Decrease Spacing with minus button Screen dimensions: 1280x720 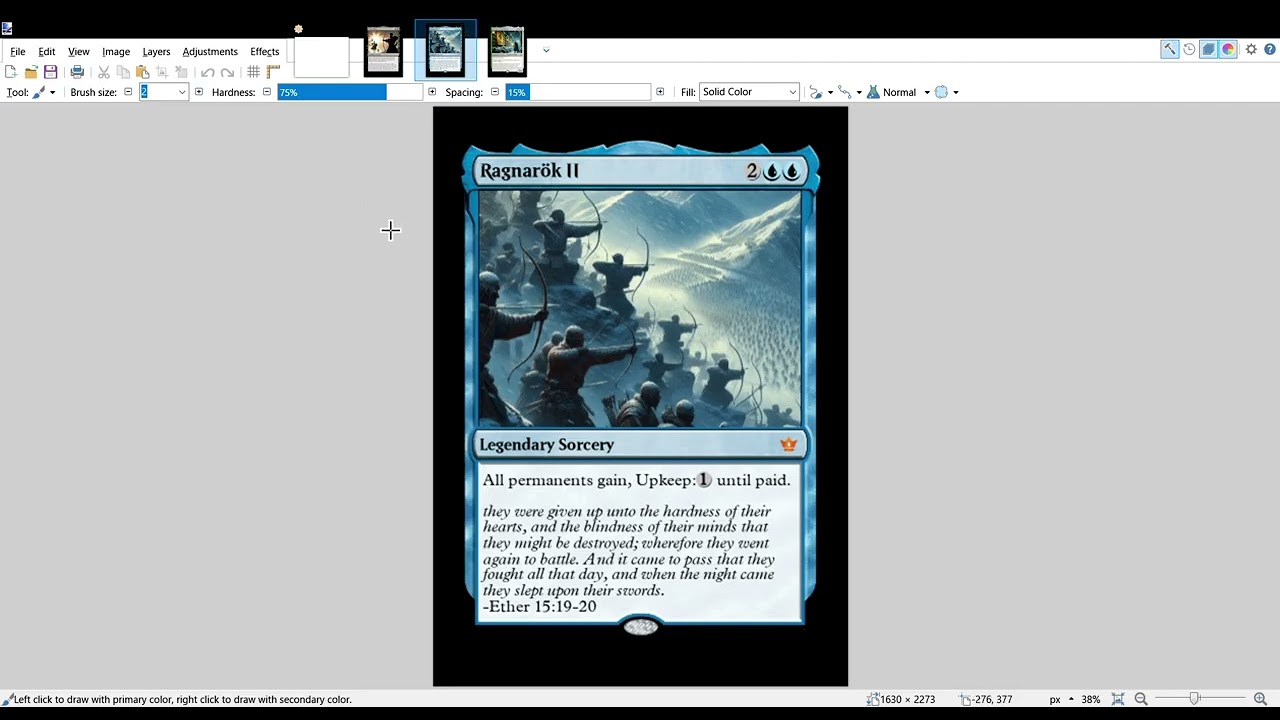(x=495, y=92)
